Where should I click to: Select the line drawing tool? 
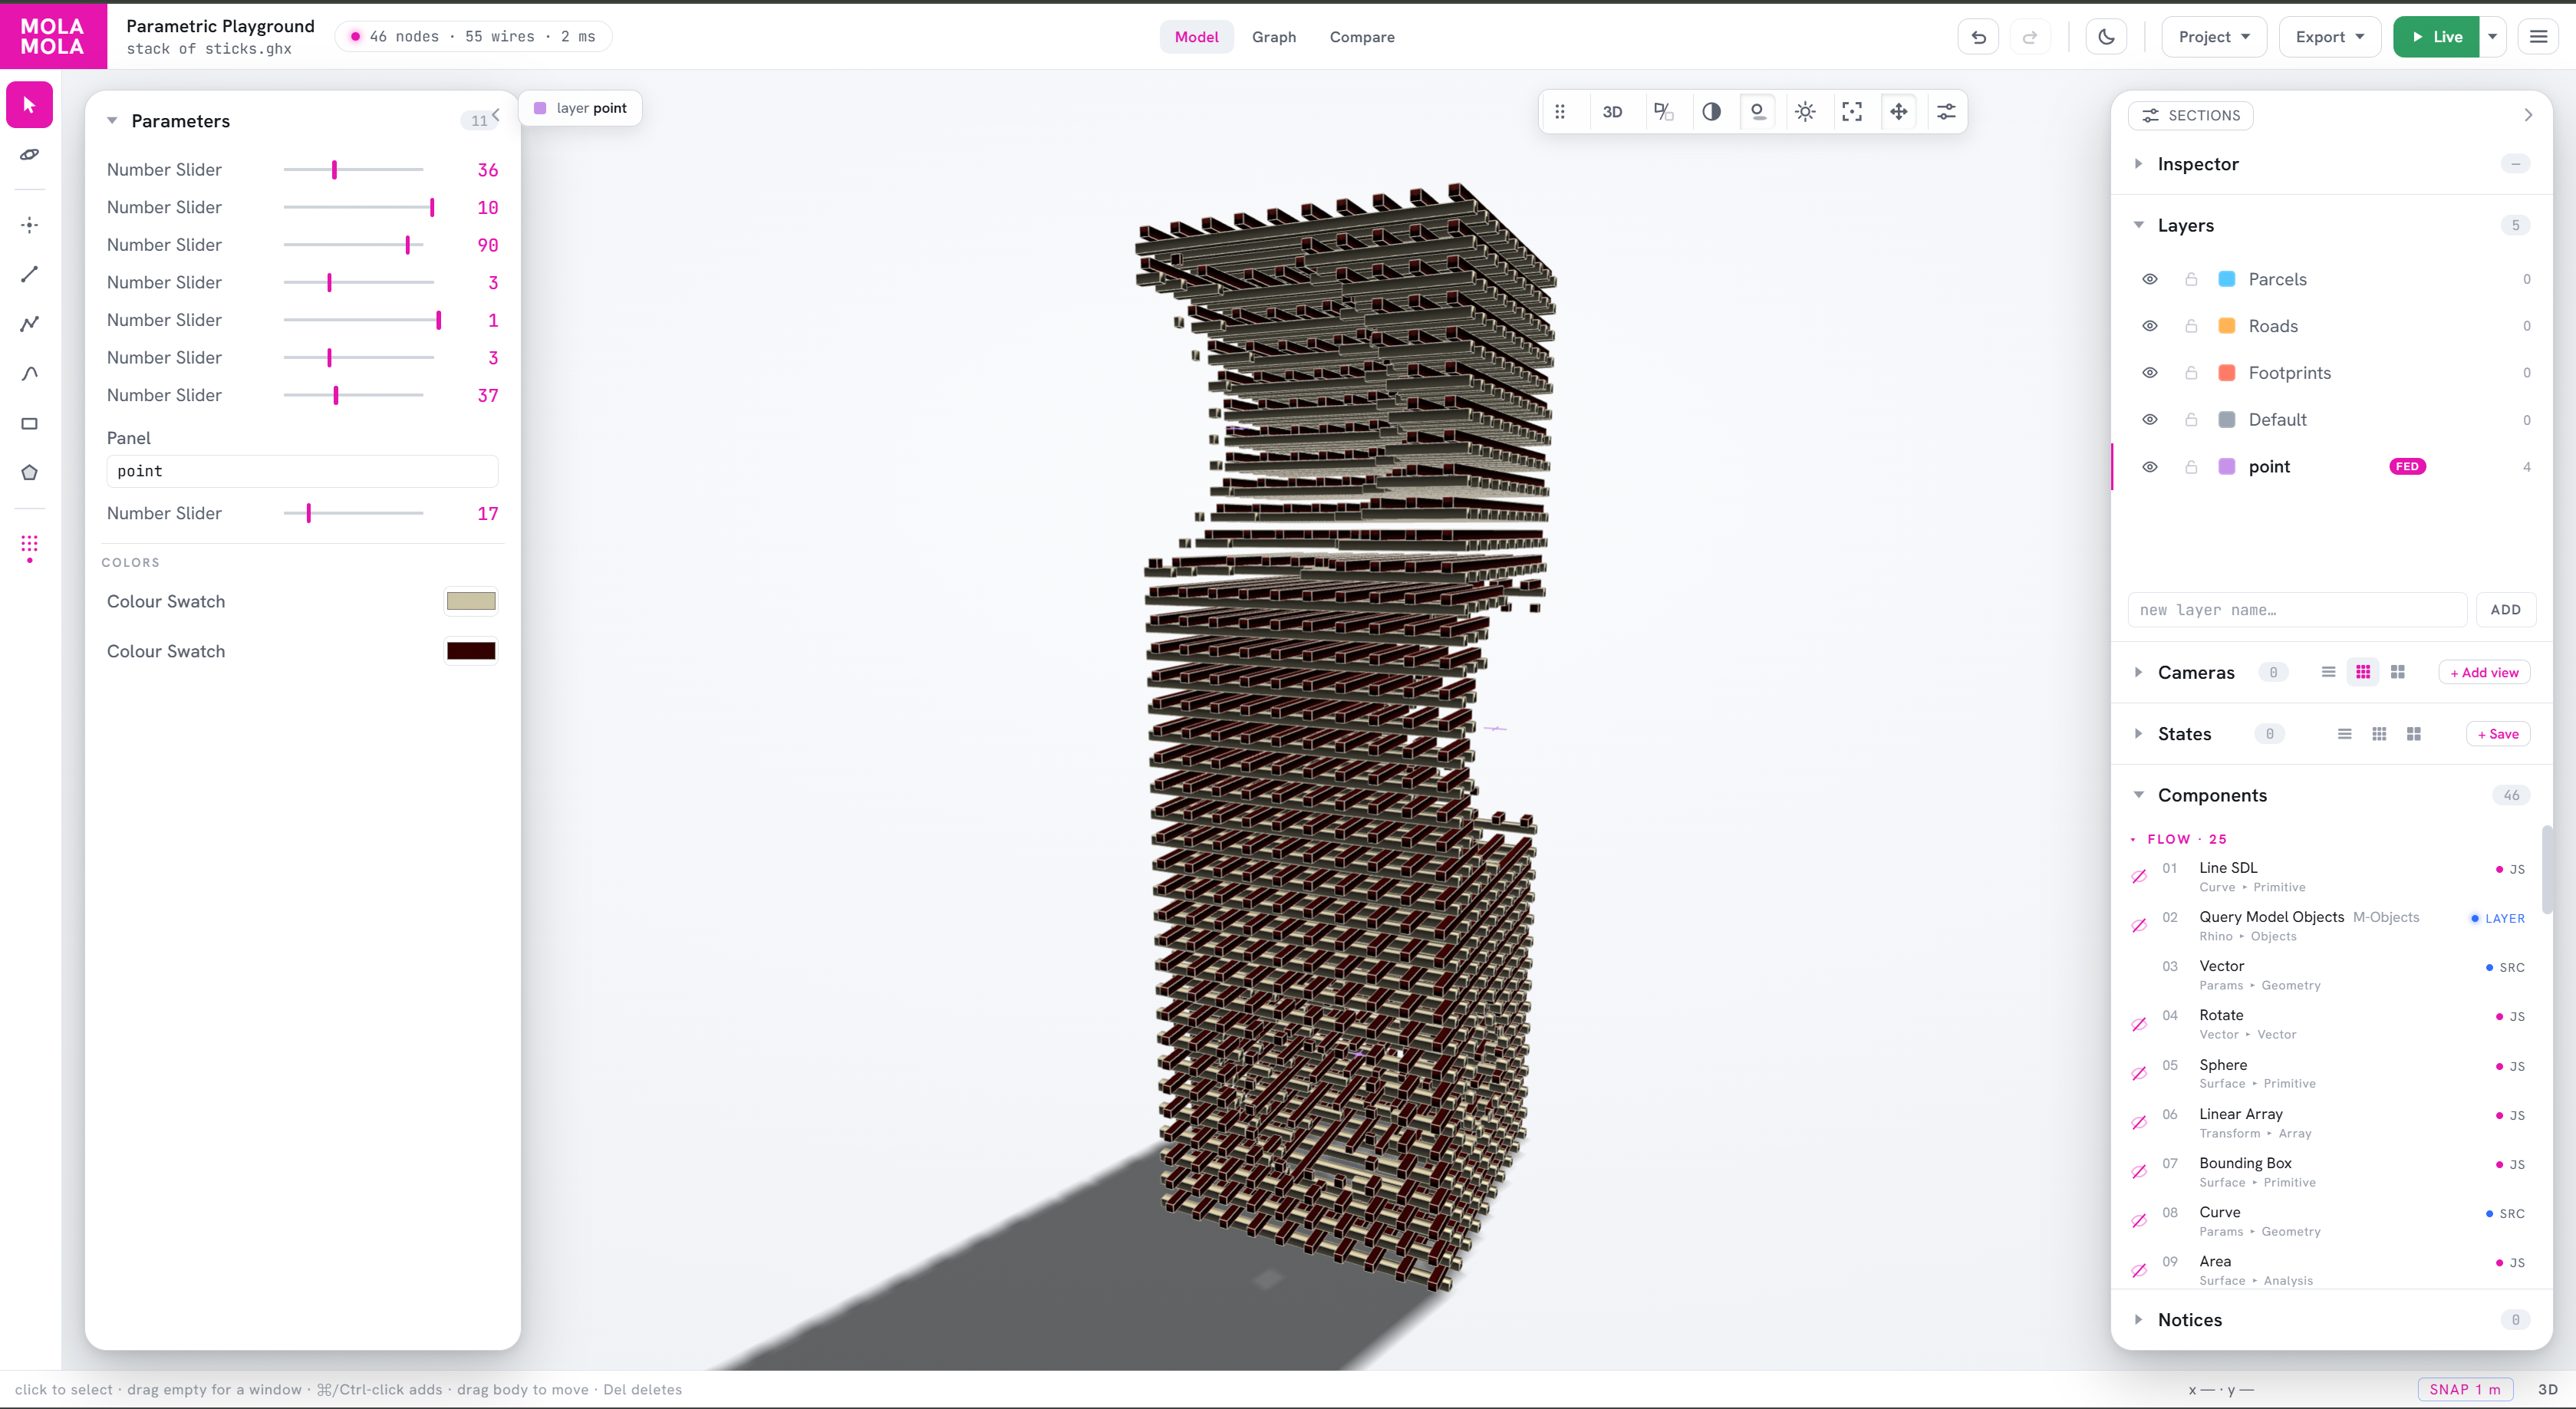30,274
